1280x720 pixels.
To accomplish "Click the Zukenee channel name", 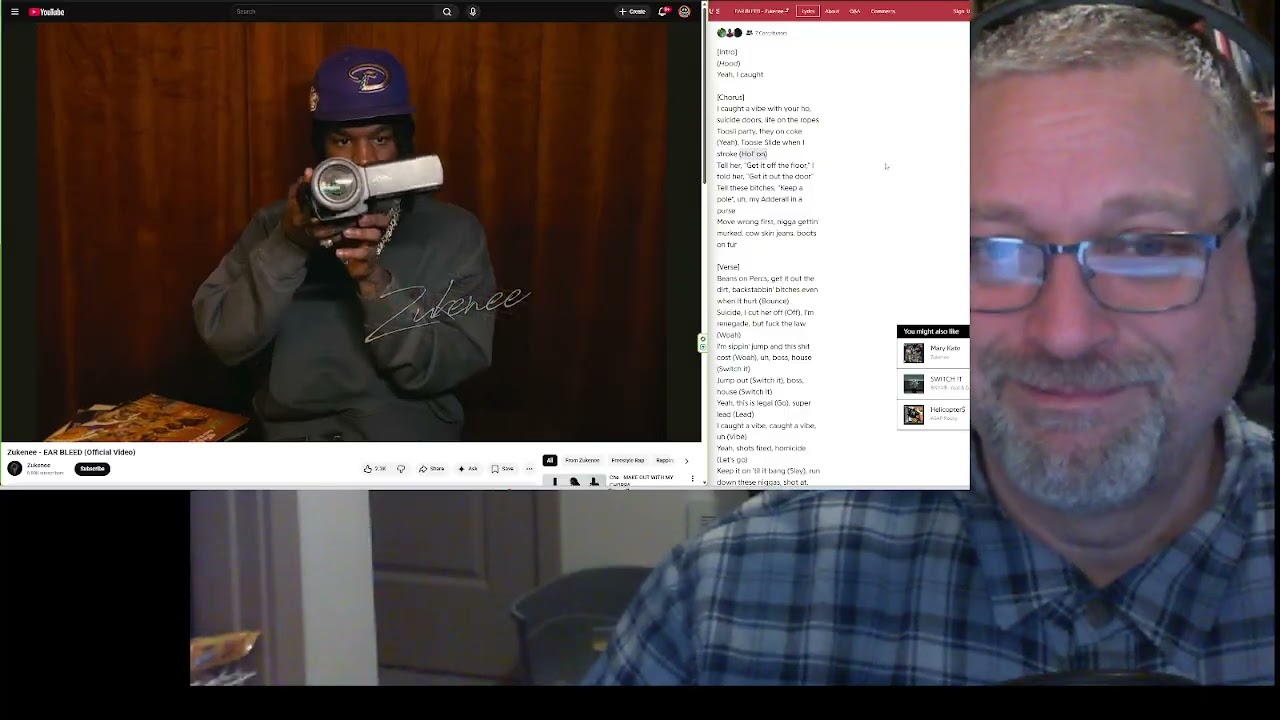I will pyautogui.click(x=38, y=465).
